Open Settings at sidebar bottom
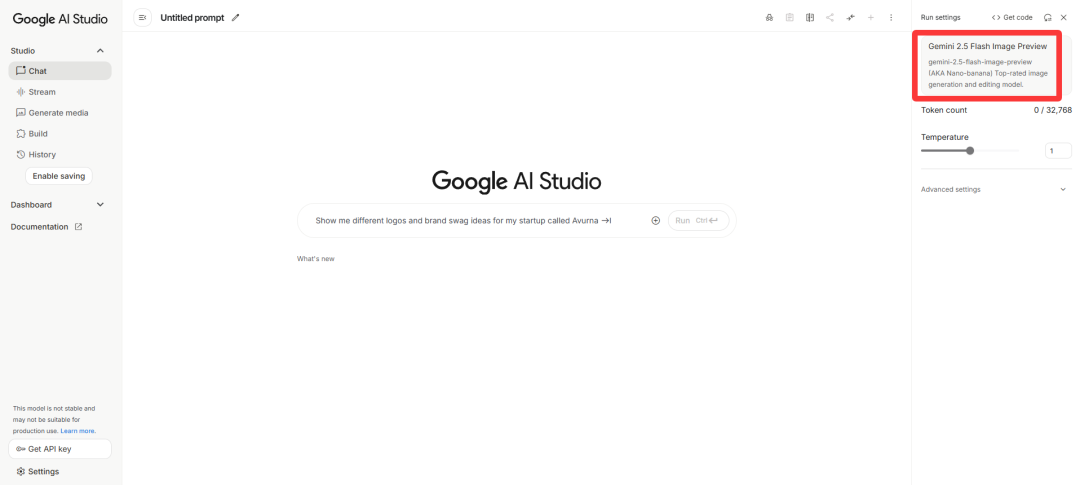The height and width of the screenshot is (485, 1080). coord(38,471)
